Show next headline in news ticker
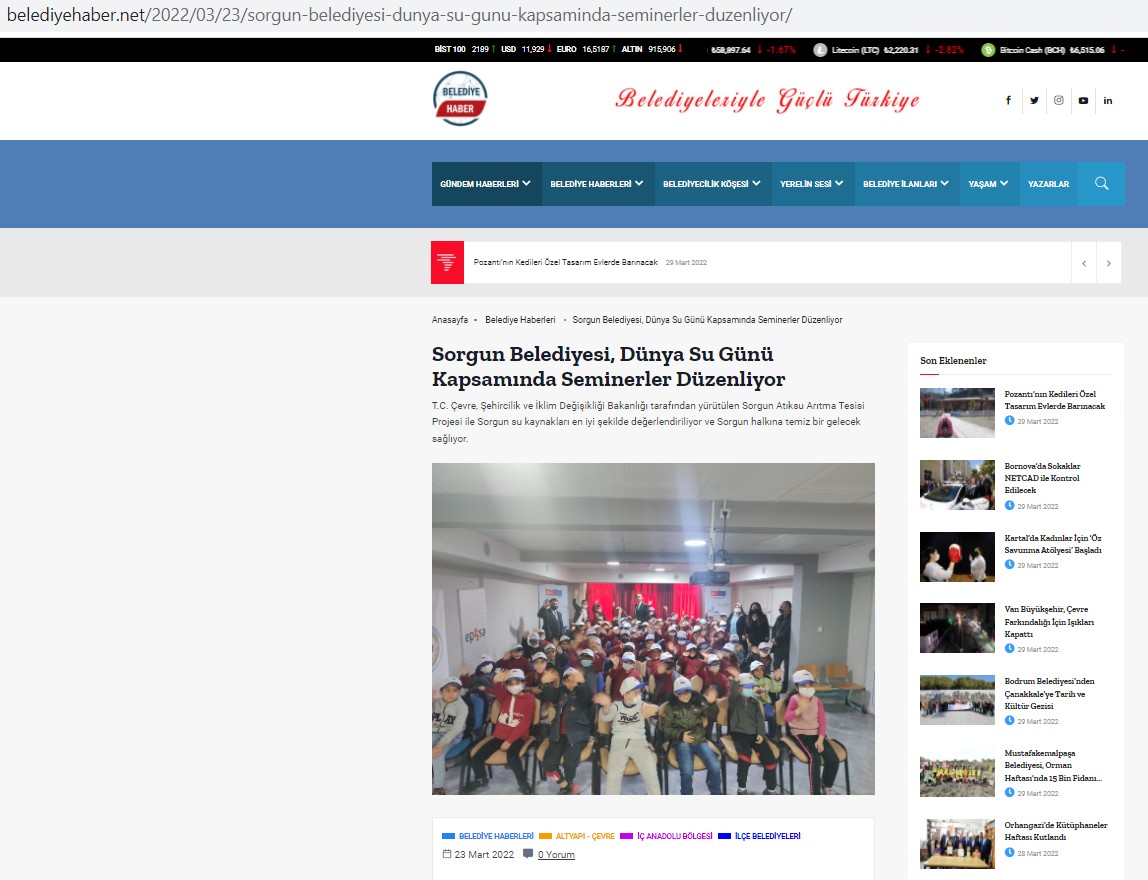Image resolution: width=1148 pixels, height=880 pixels. (1109, 263)
